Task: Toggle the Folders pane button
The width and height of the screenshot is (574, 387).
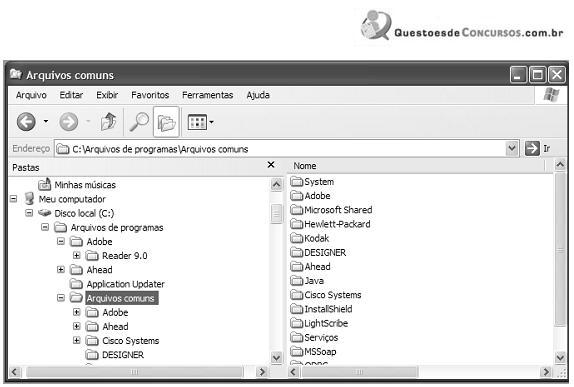Action: tap(166, 122)
